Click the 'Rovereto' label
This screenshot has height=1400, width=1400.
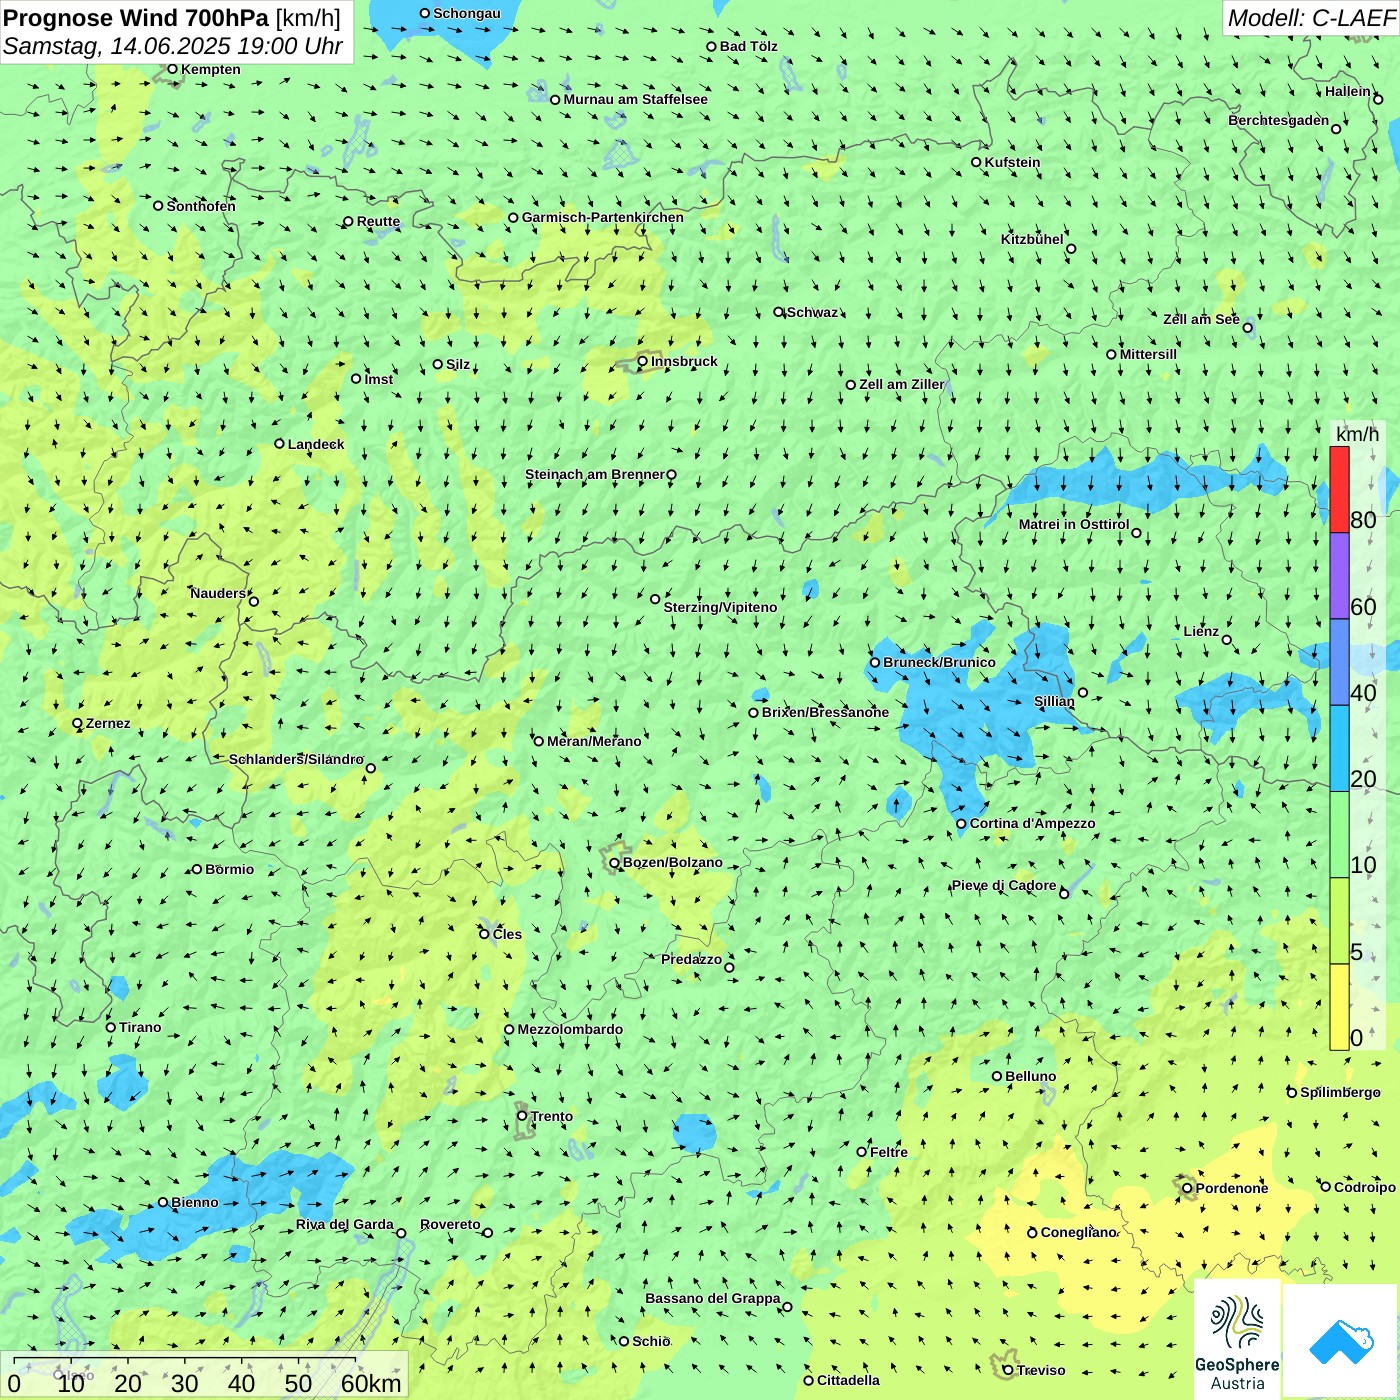(450, 1224)
